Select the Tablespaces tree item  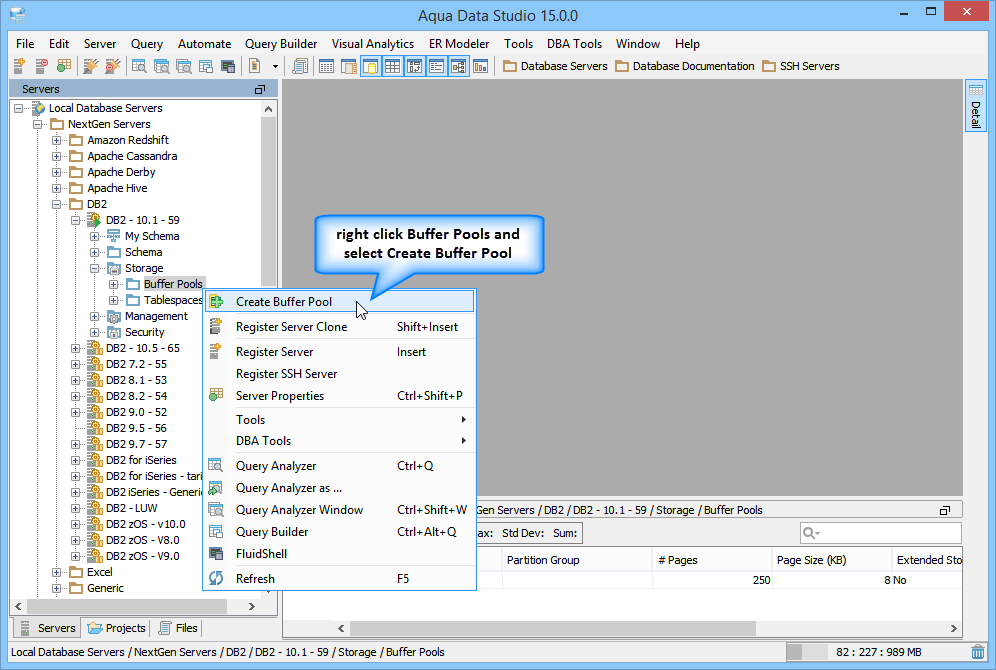[173, 300]
